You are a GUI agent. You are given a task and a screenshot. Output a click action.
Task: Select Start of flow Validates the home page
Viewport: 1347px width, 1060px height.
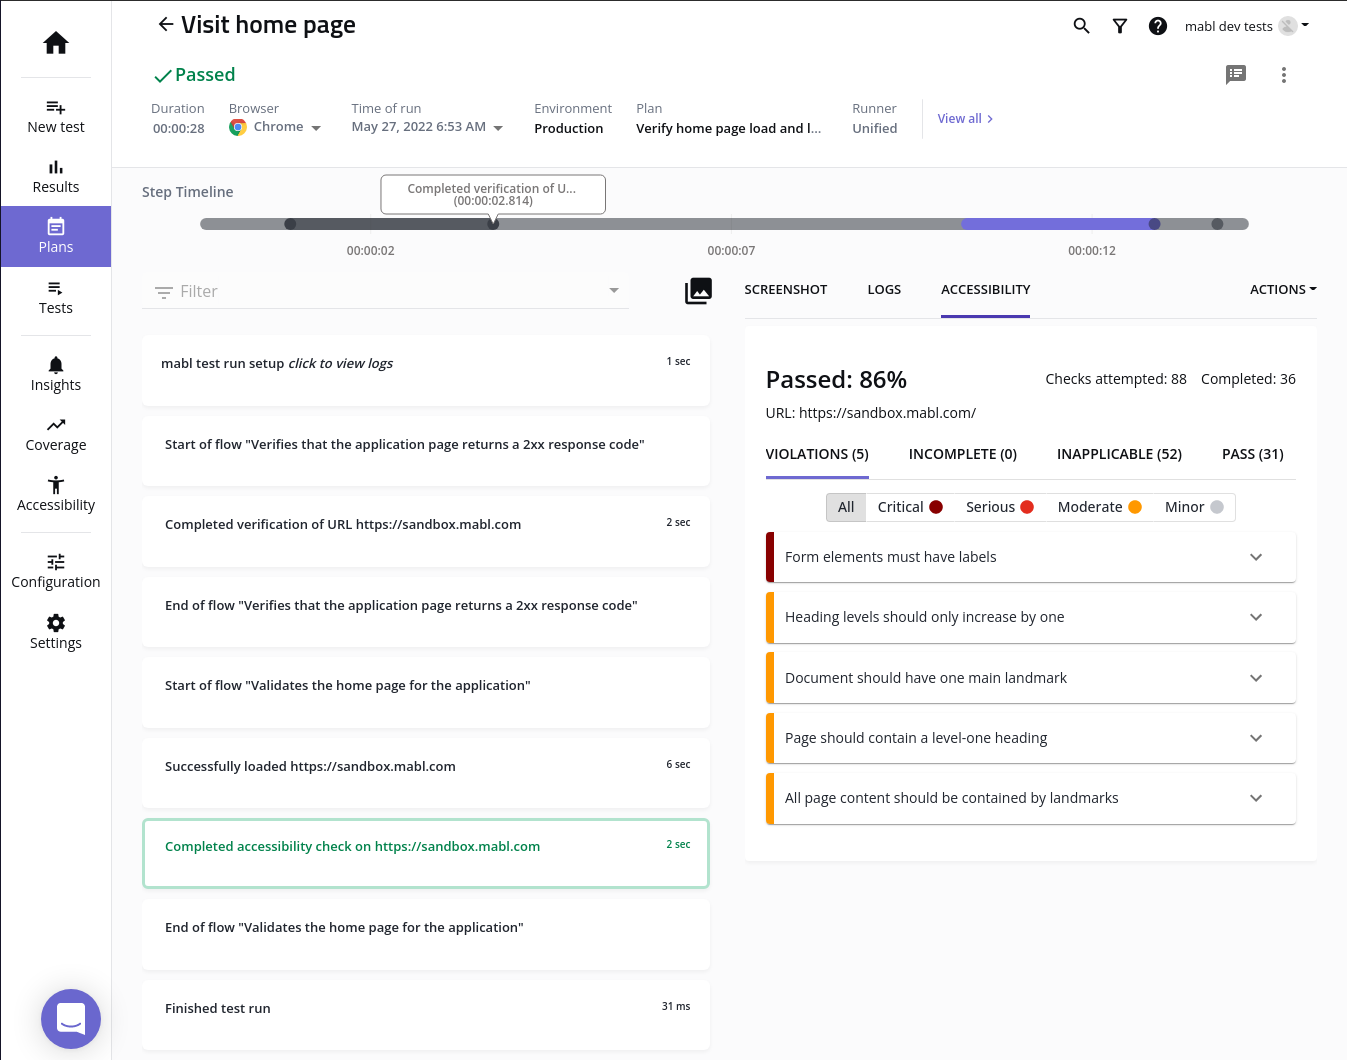(x=426, y=692)
